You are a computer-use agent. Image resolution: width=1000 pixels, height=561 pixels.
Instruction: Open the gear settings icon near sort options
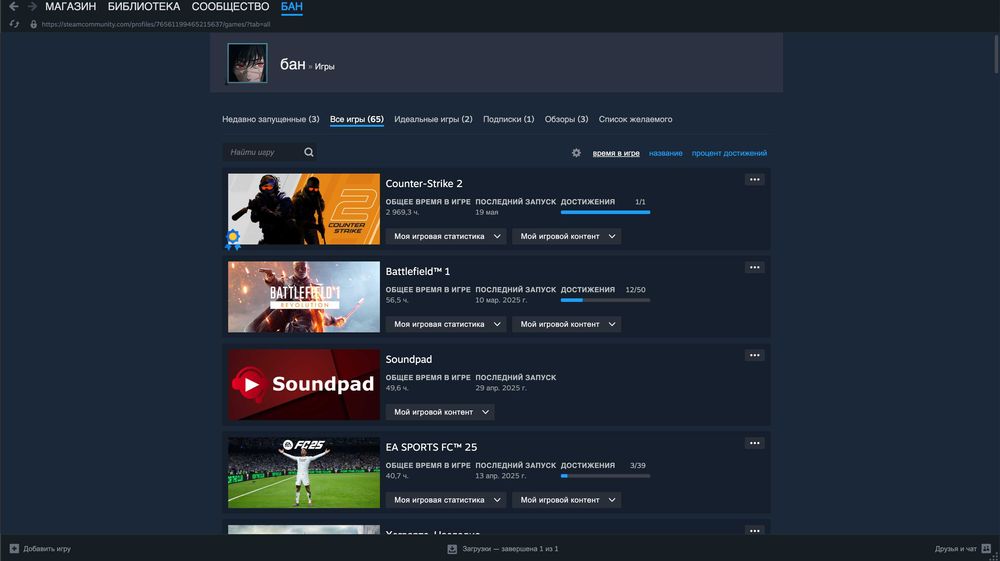(x=576, y=153)
